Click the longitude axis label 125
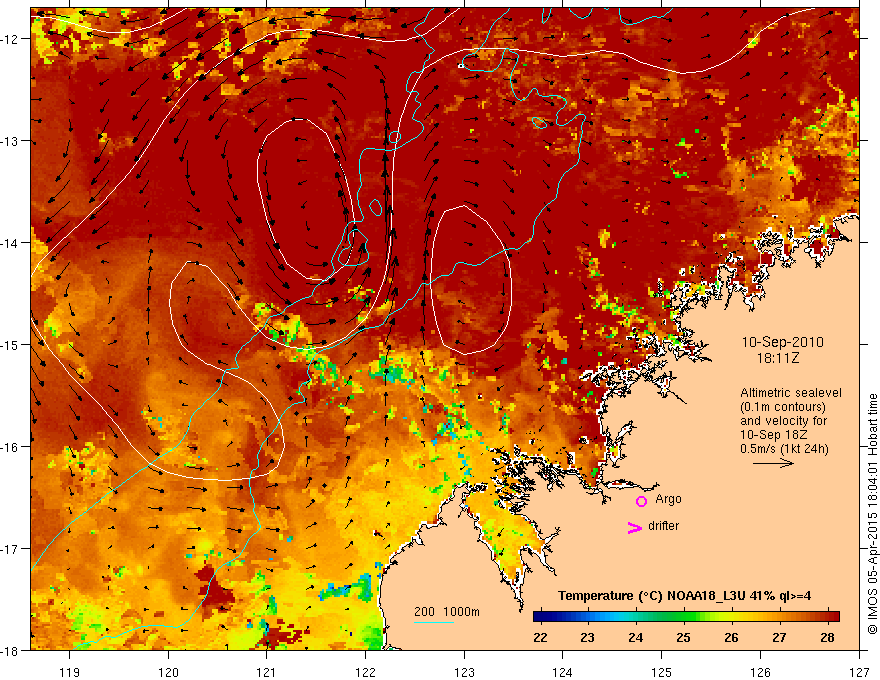The image size is (880, 680). 662,672
